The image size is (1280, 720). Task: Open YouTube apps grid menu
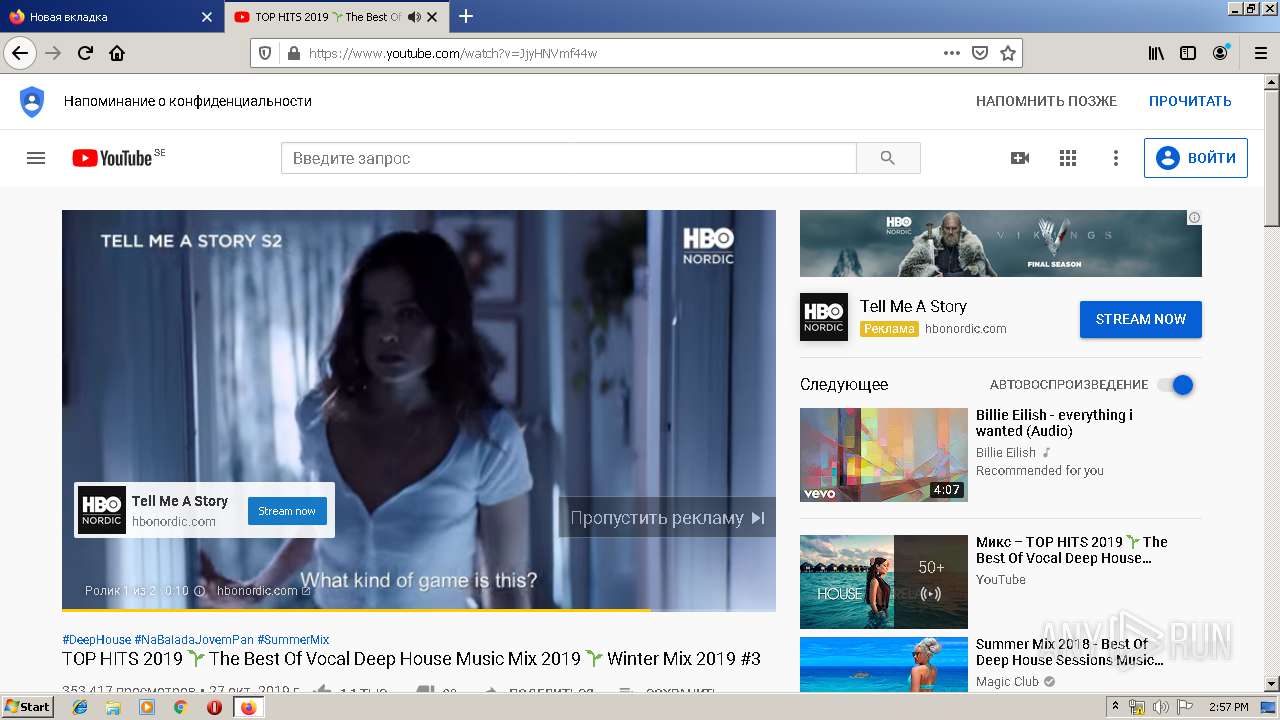[x=1068, y=158]
